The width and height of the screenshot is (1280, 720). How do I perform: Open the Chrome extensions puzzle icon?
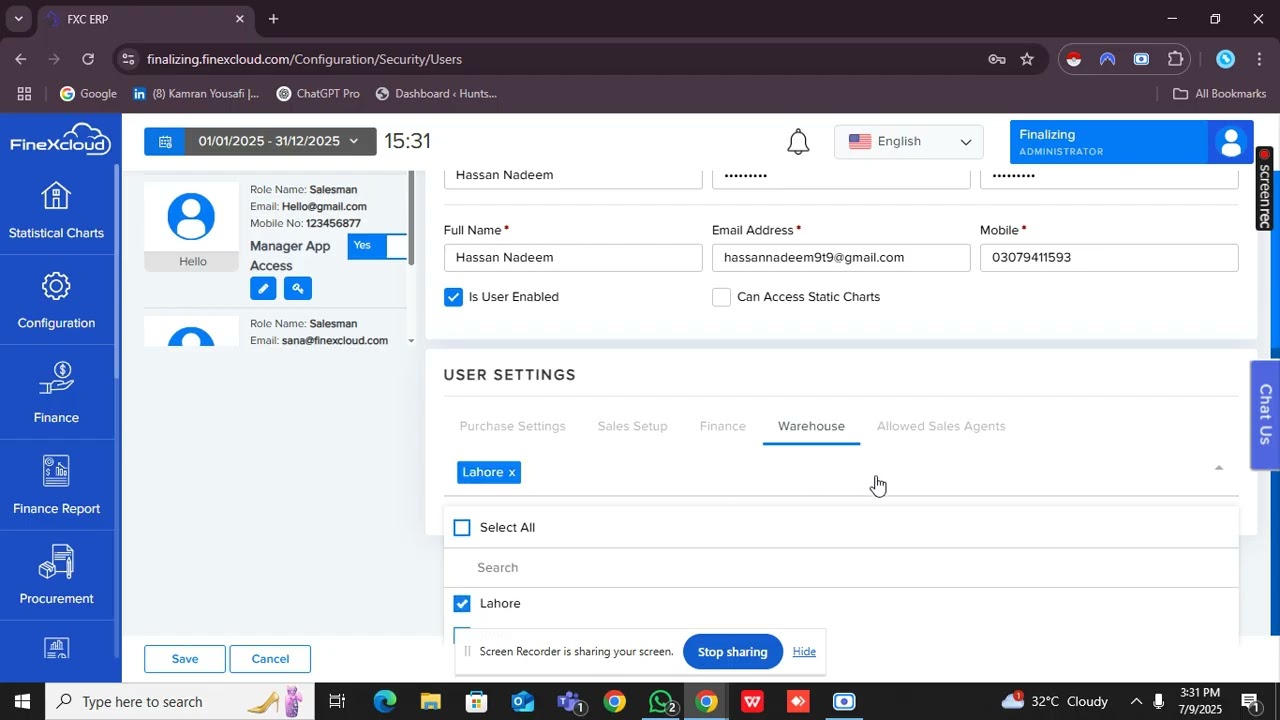tap(1175, 59)
